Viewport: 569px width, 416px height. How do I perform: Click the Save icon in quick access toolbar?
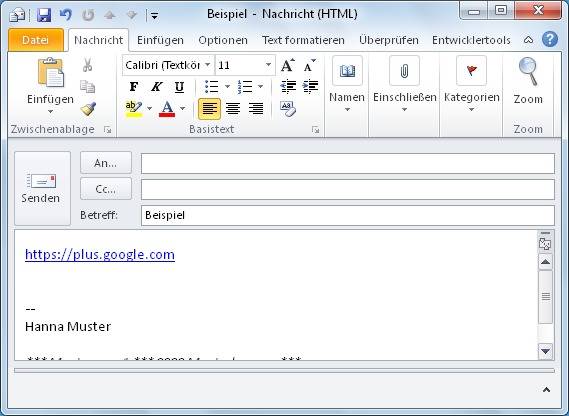pos(44,15)
